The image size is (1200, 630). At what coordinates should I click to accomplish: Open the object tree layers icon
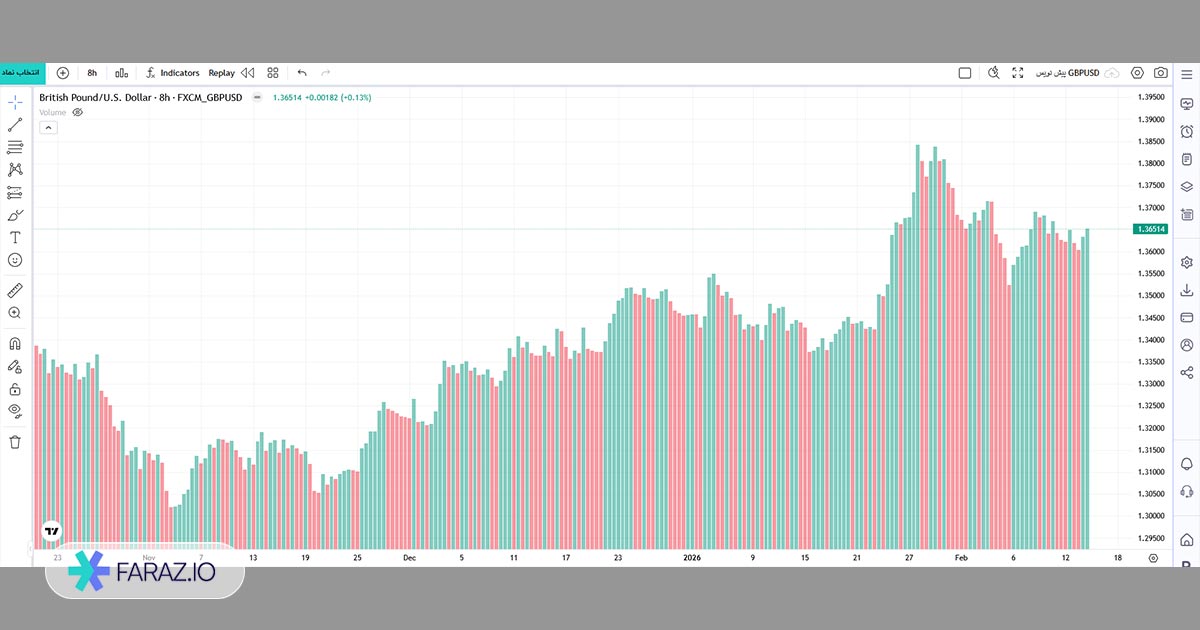pos(1187,186)
